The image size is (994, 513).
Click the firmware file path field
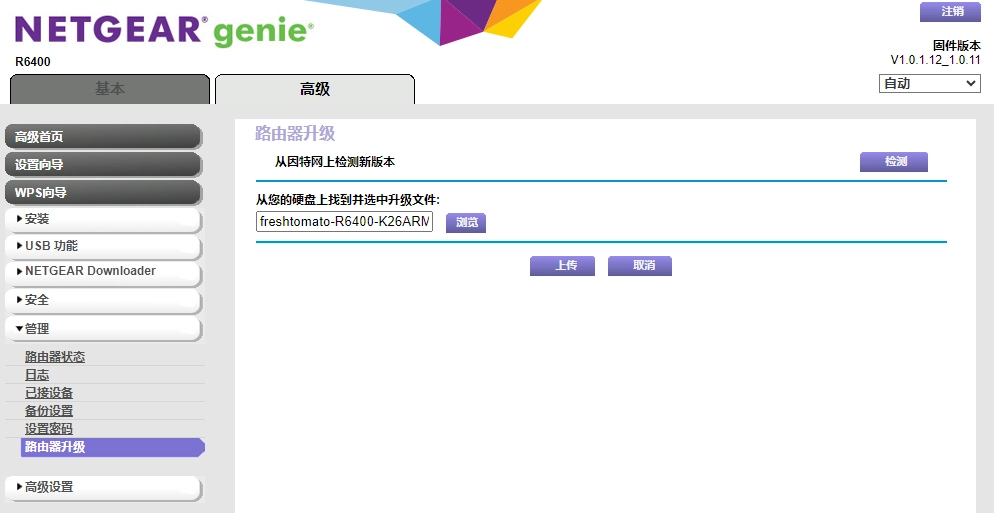pos(344,222)
